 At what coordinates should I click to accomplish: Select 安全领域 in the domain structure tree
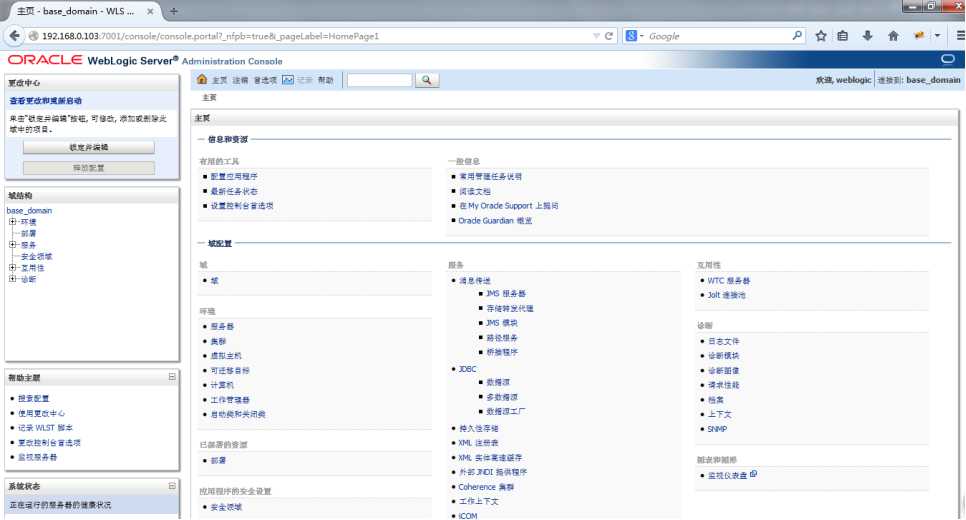[36, 256]
